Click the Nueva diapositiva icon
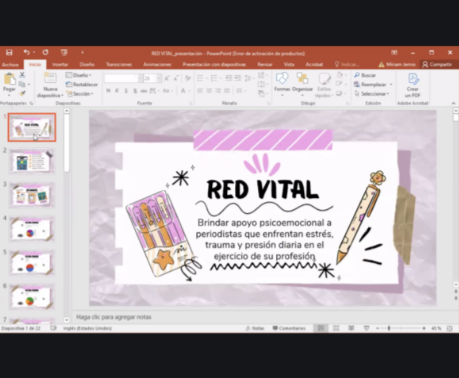The width and height of the screenshot is (459, 378). pyautogui.click(x=50, y=79)
